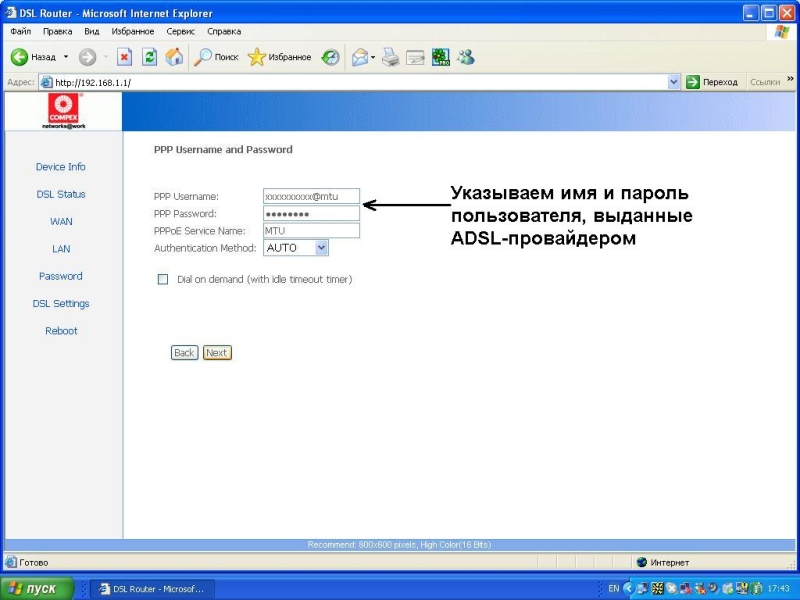Click the PPP Username input field
800x600 pixels.
pos(311,197)
